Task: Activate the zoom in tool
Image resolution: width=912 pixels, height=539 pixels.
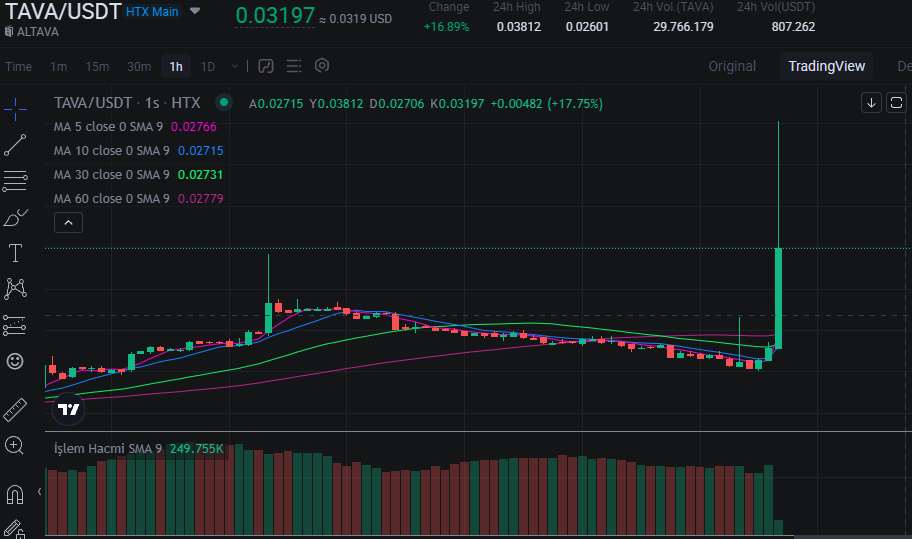Action: (x=15, y=445)
